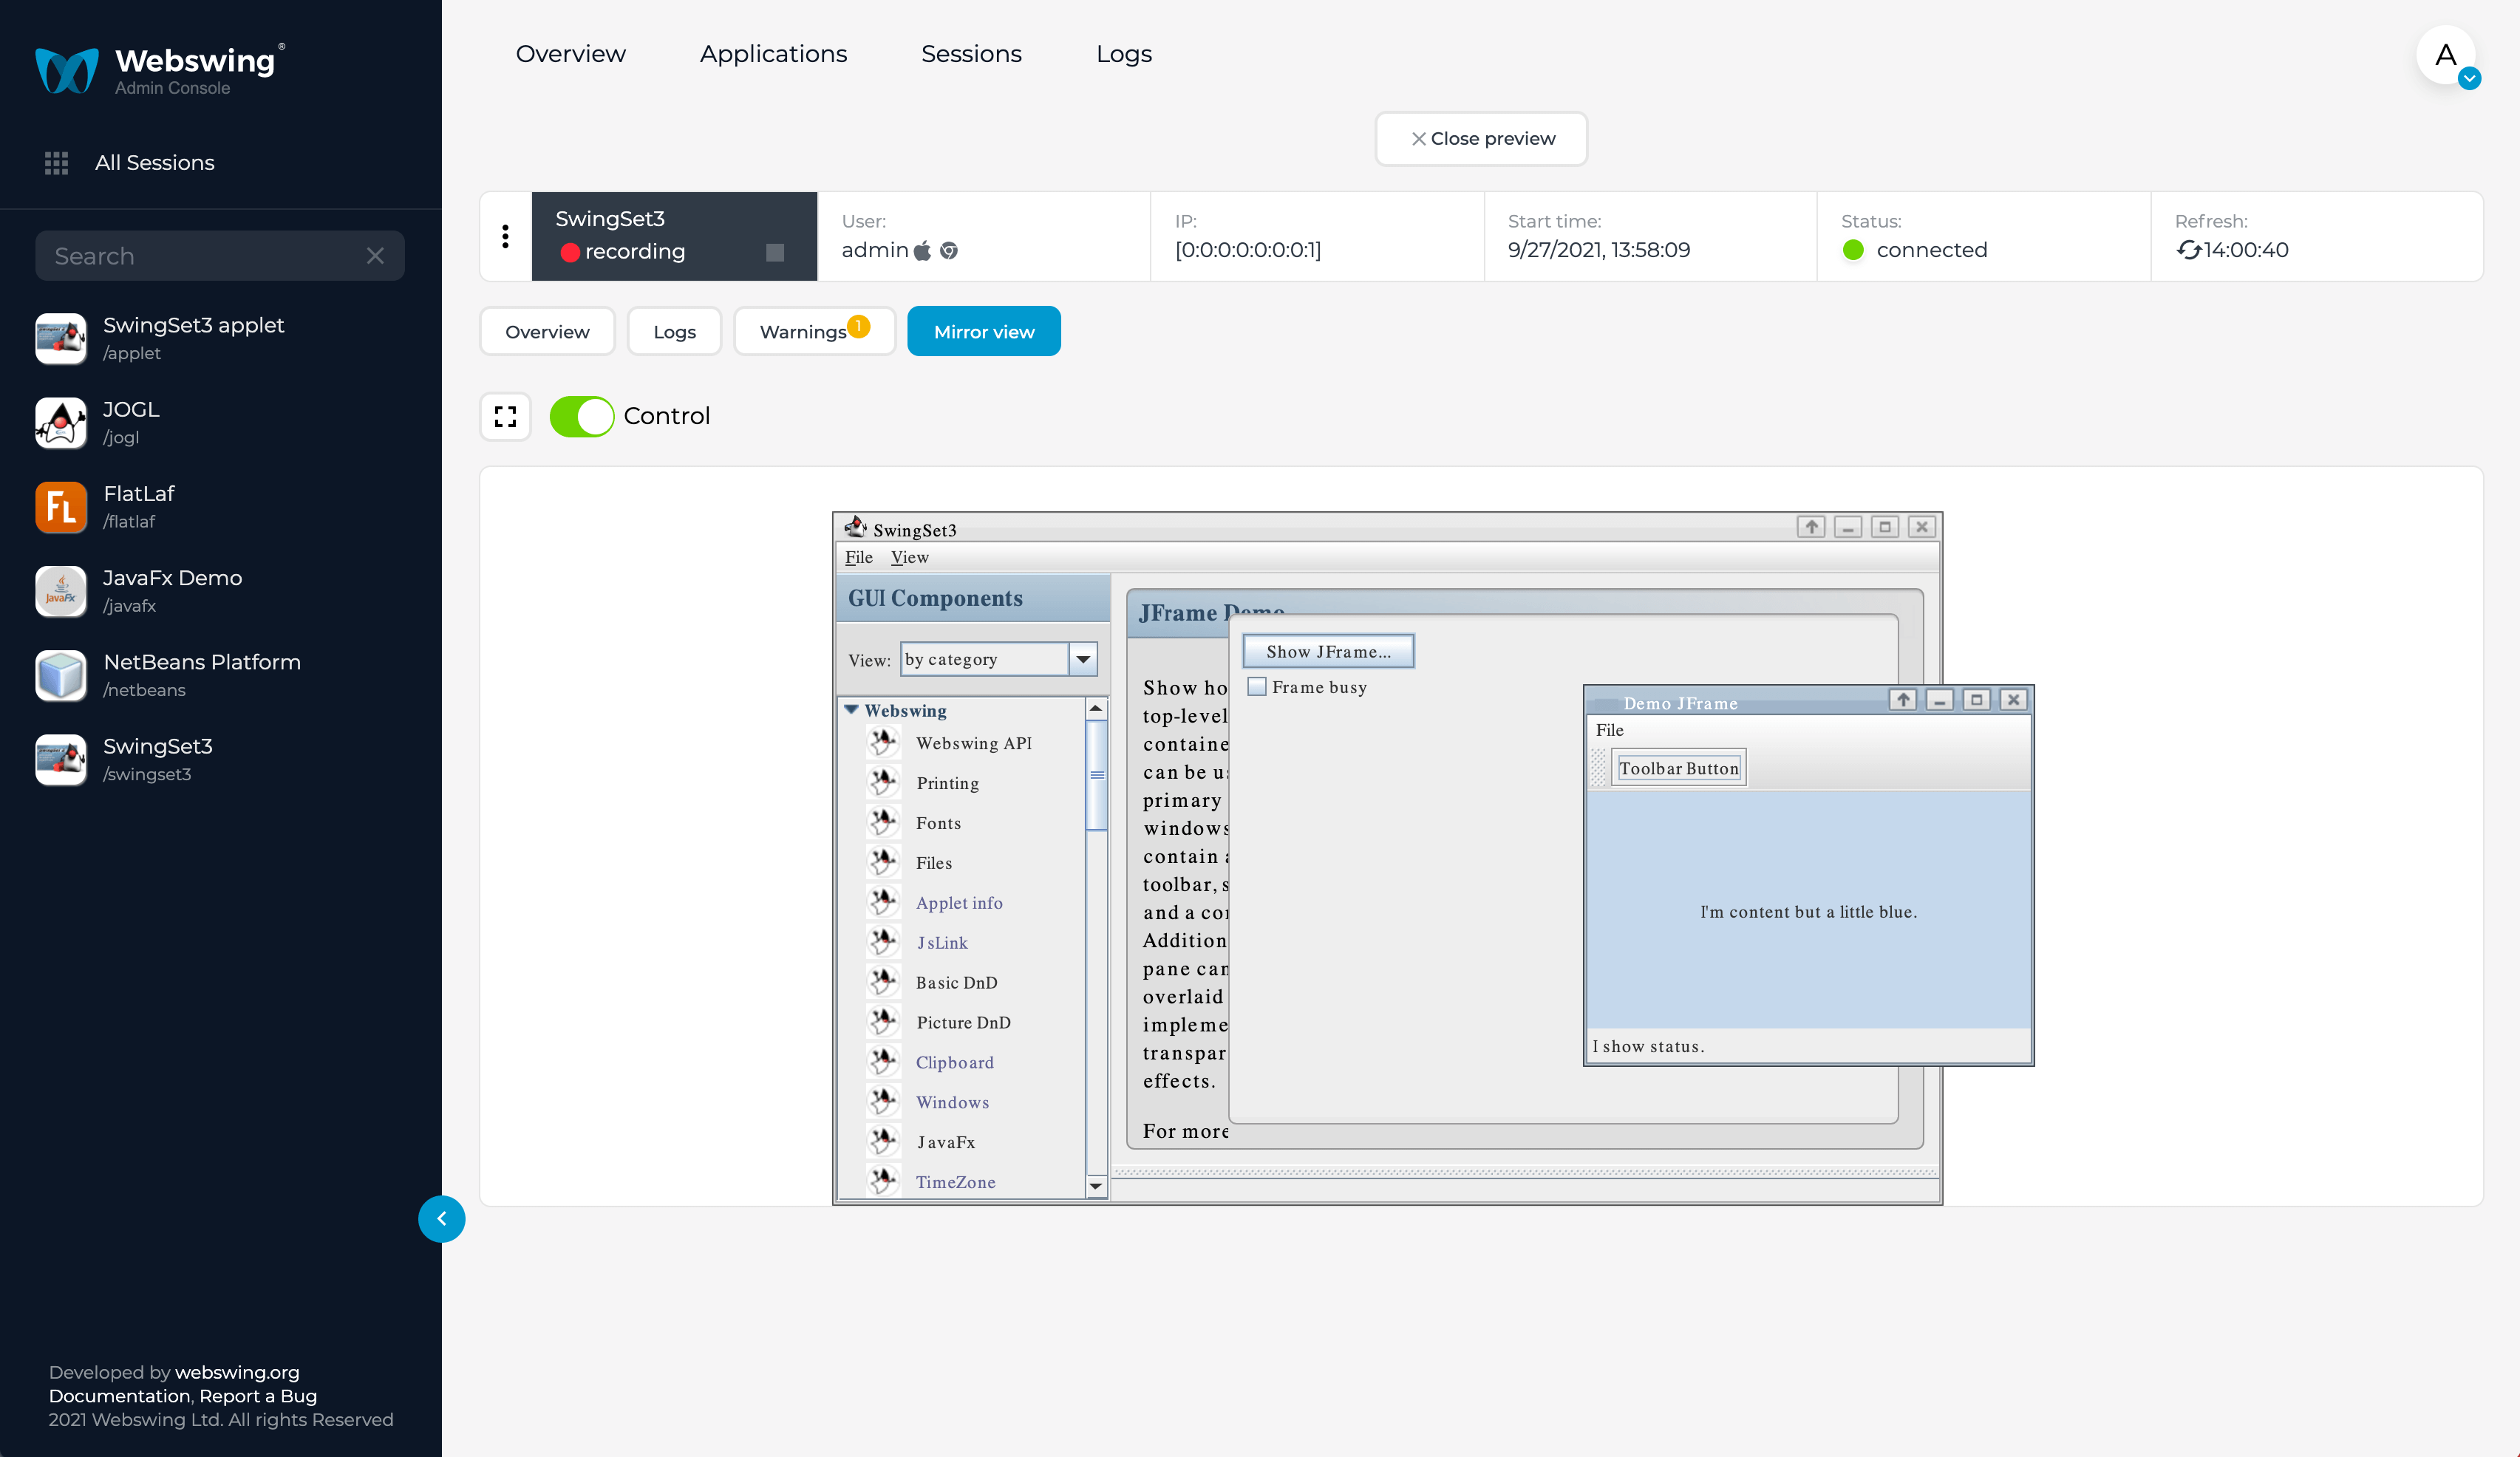Click the Webswing logo icon

pos(67,70)
